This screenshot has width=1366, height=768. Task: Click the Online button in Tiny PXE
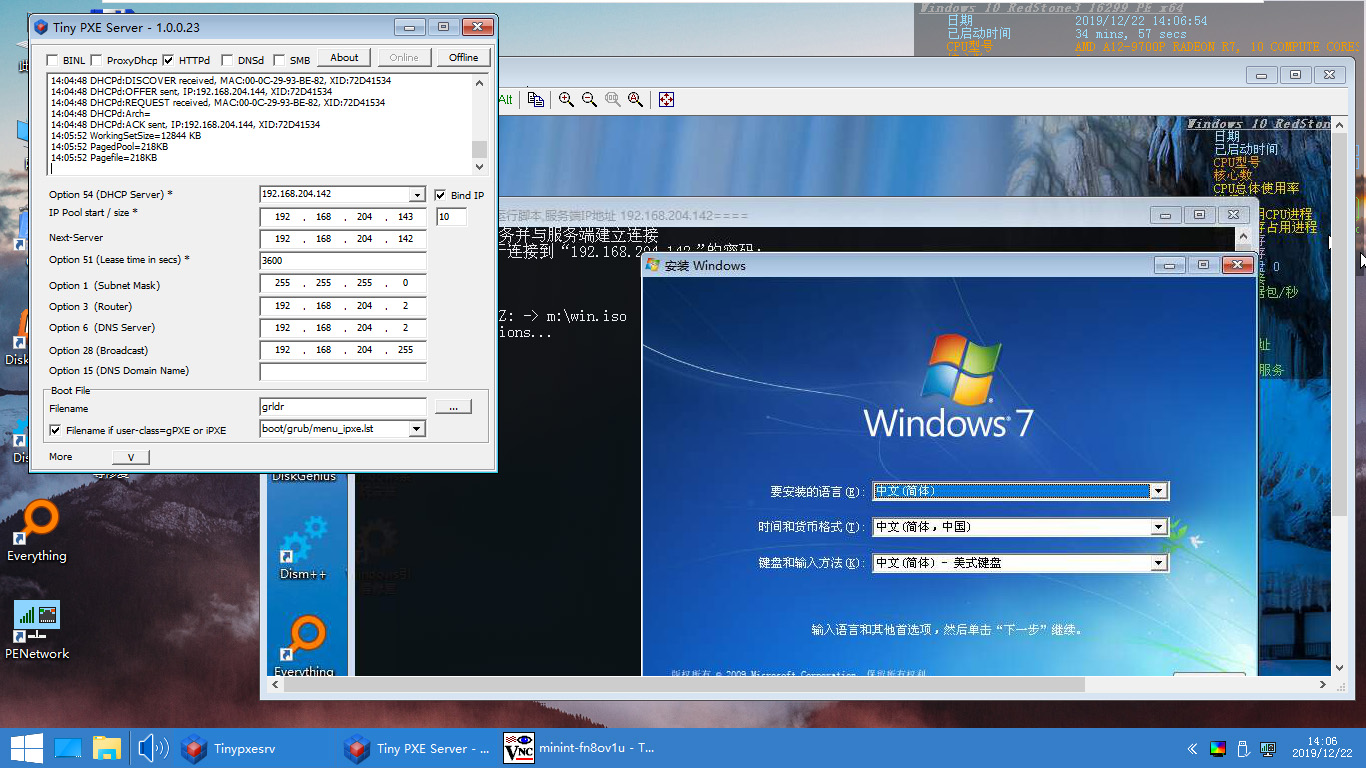coord(404,57)
